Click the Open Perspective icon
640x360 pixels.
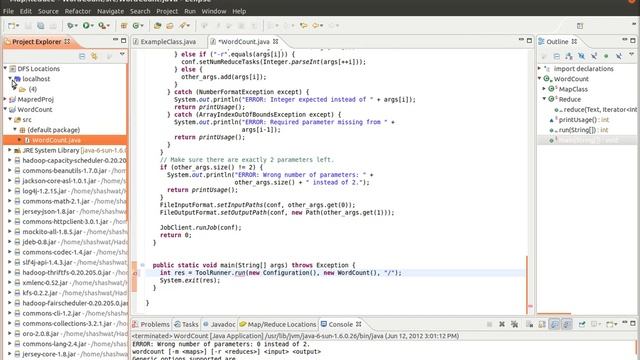click(x=580, y=26)
